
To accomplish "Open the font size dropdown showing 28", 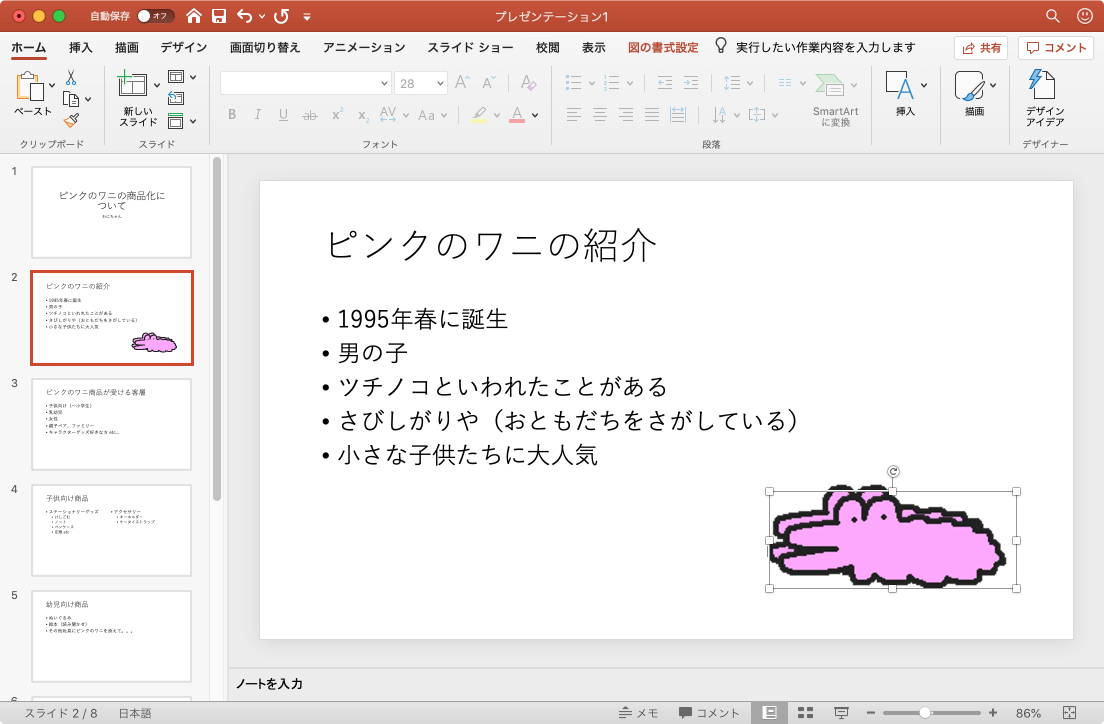I will 420,84.
